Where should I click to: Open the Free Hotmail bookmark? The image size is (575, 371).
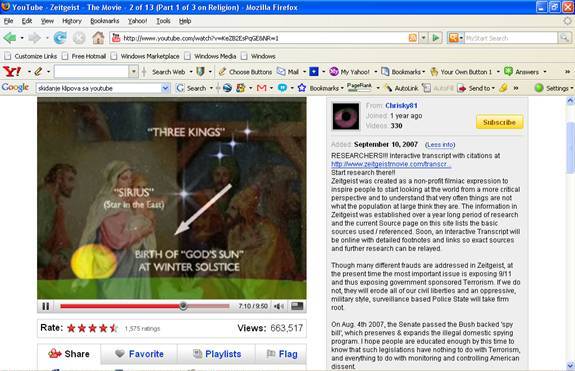[x=84, y=56]
